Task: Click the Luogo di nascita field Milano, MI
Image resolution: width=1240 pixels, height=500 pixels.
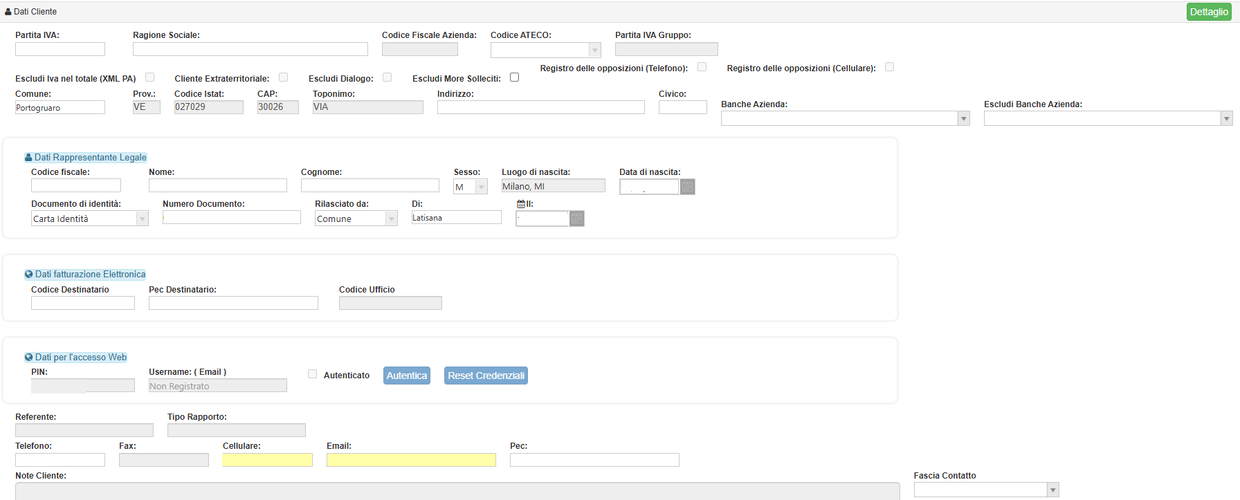Action: (553, 185)
